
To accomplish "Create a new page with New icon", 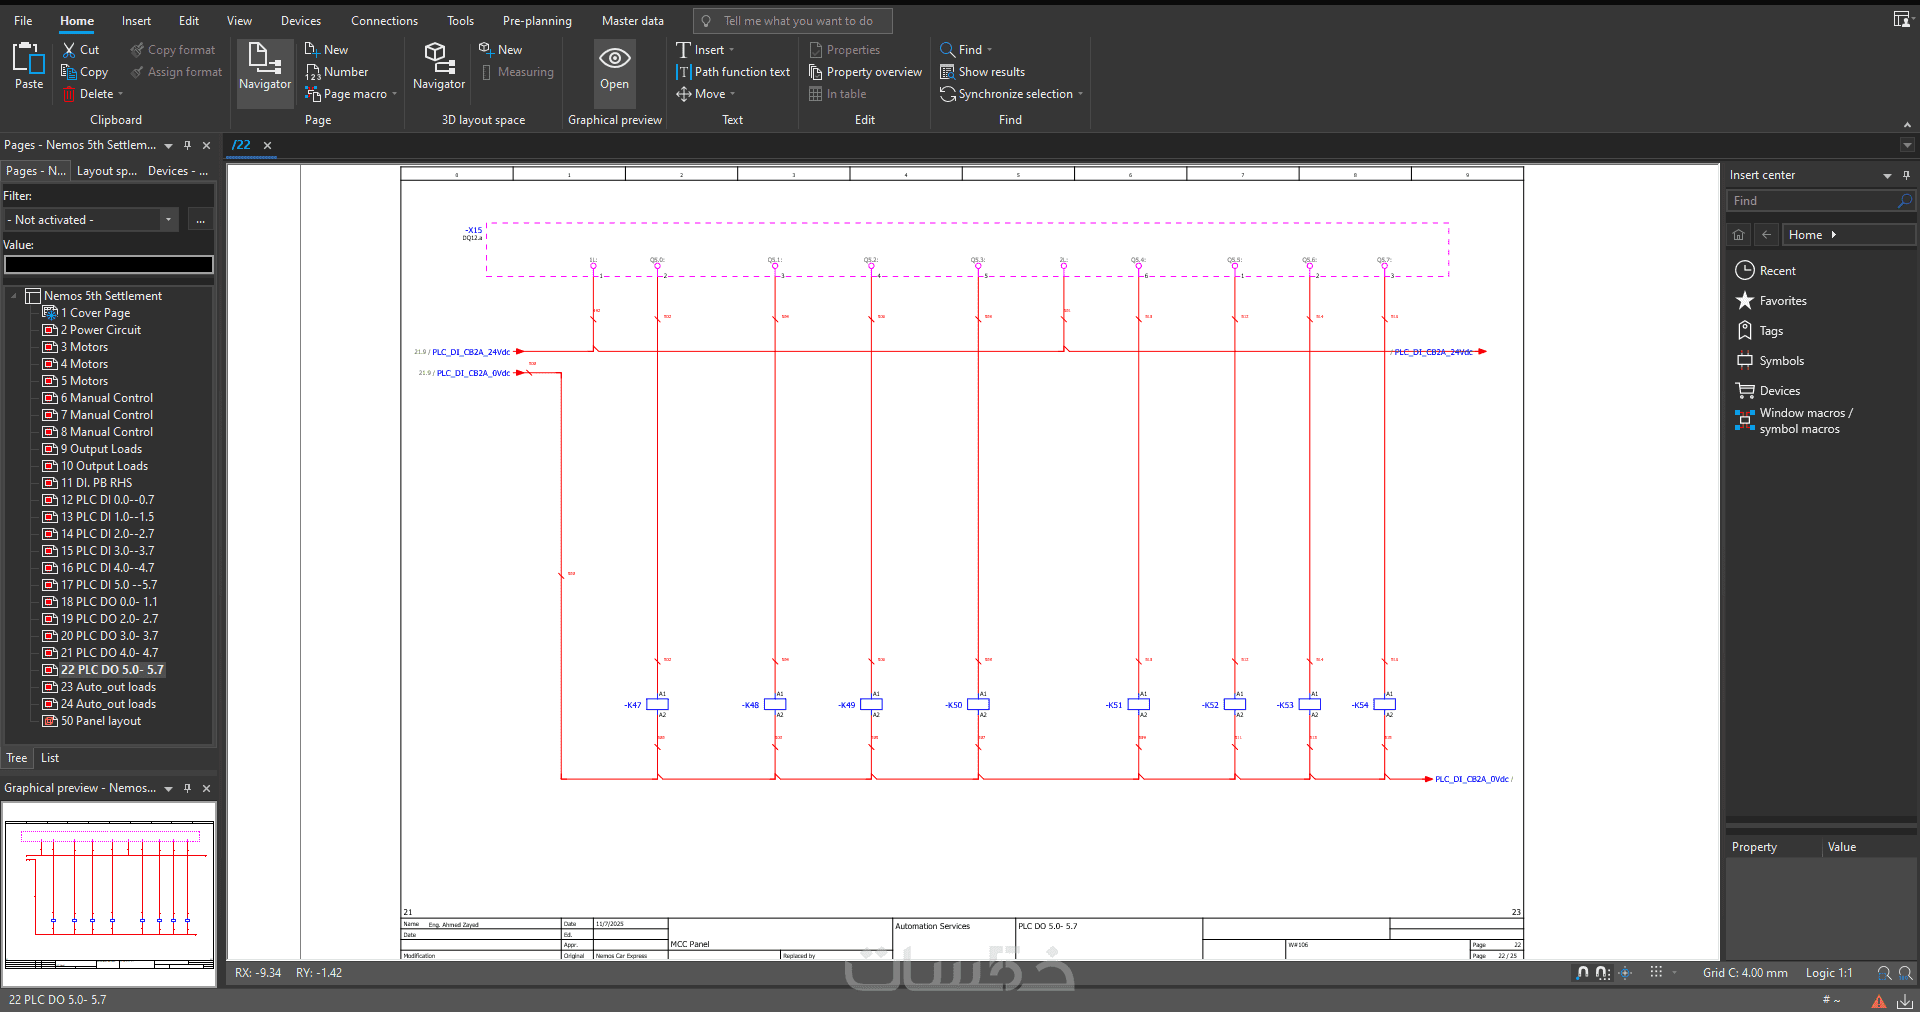I will 312,50.
